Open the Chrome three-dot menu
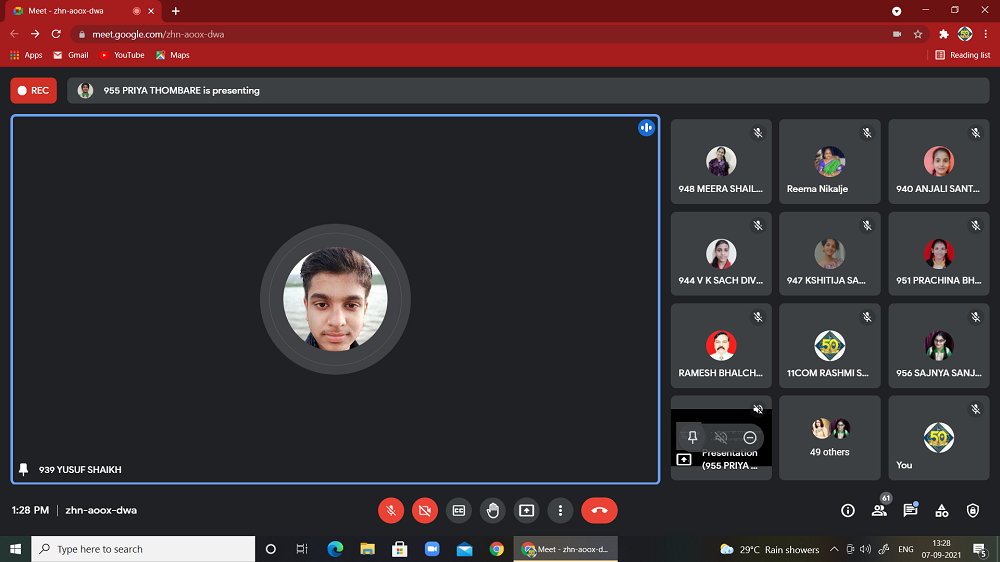This screenshot has height=562, width=1000. (x=986, y=34)
